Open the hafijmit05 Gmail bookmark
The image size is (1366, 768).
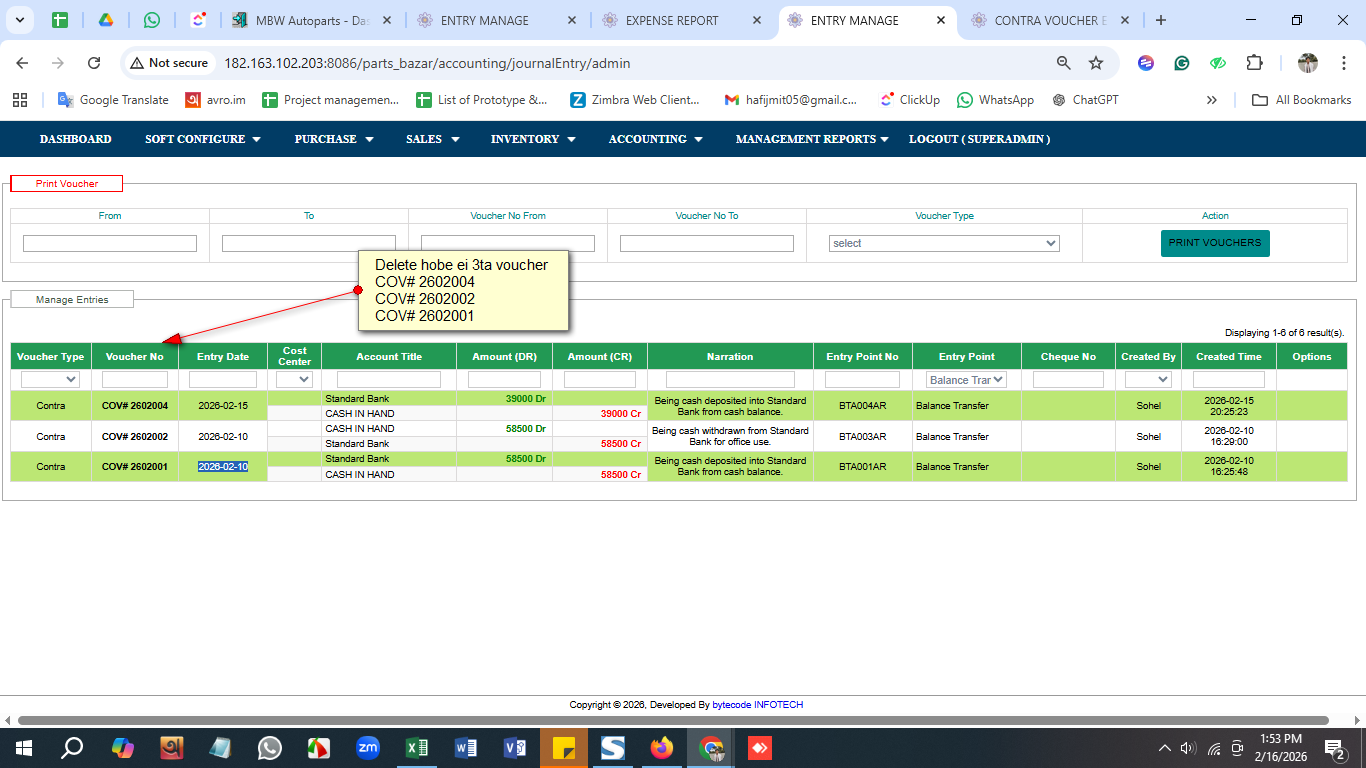(790, 100)
